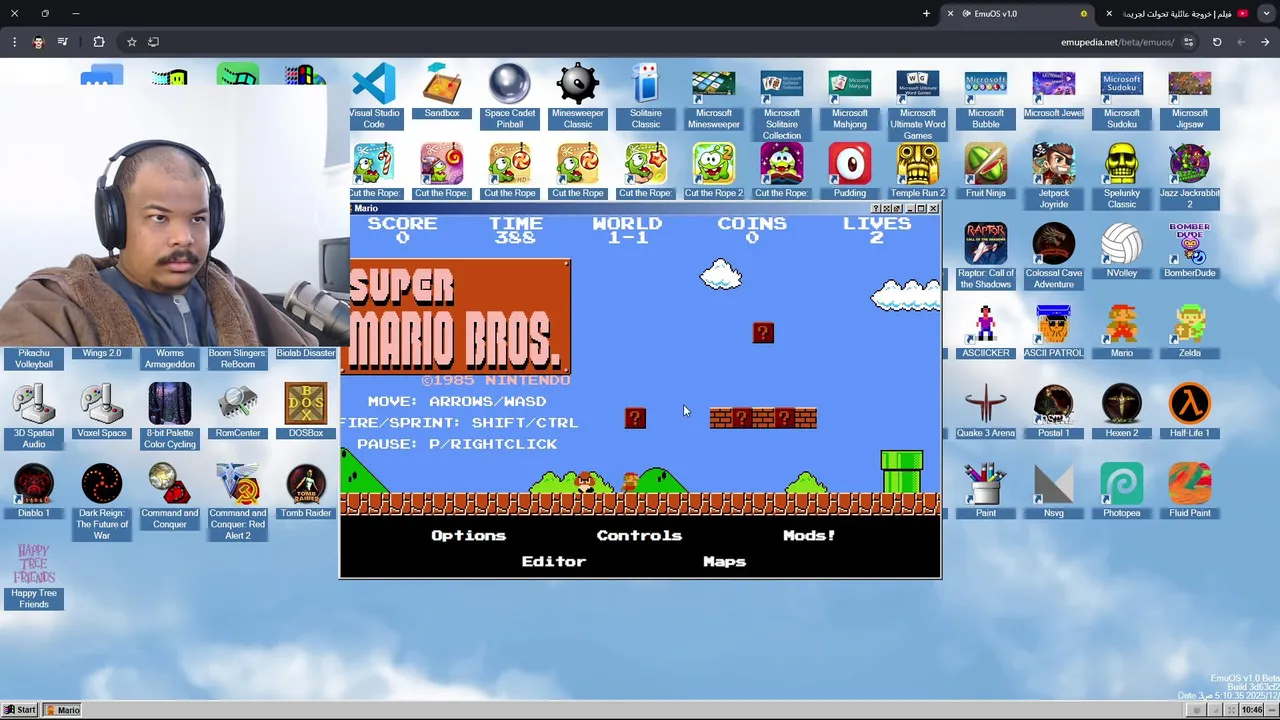1280x720 pixels.
Task: Open Solitaire Classic icon
Action: pyautogui.click(x=646, y=96)
